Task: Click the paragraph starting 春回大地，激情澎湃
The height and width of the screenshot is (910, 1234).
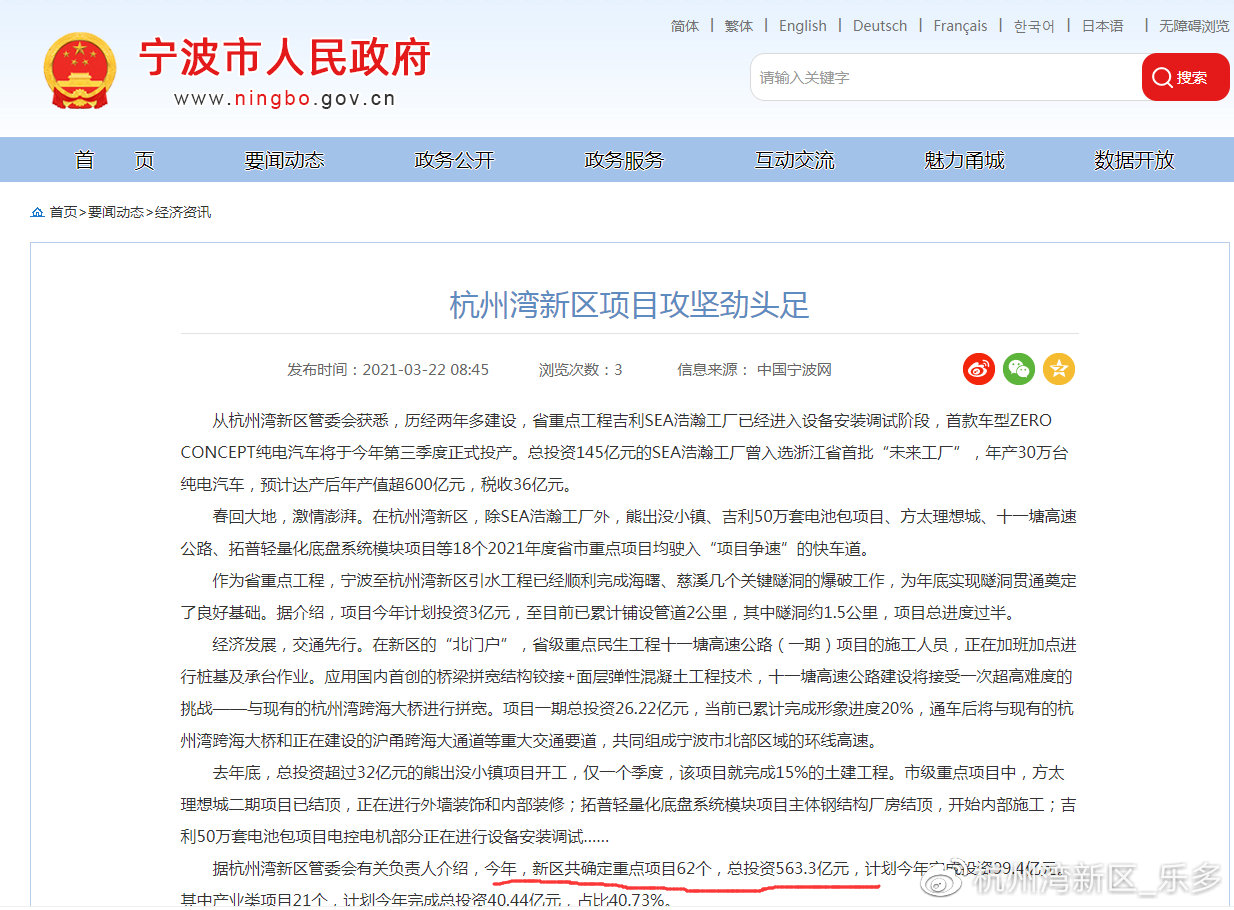Action: (629, 533)
